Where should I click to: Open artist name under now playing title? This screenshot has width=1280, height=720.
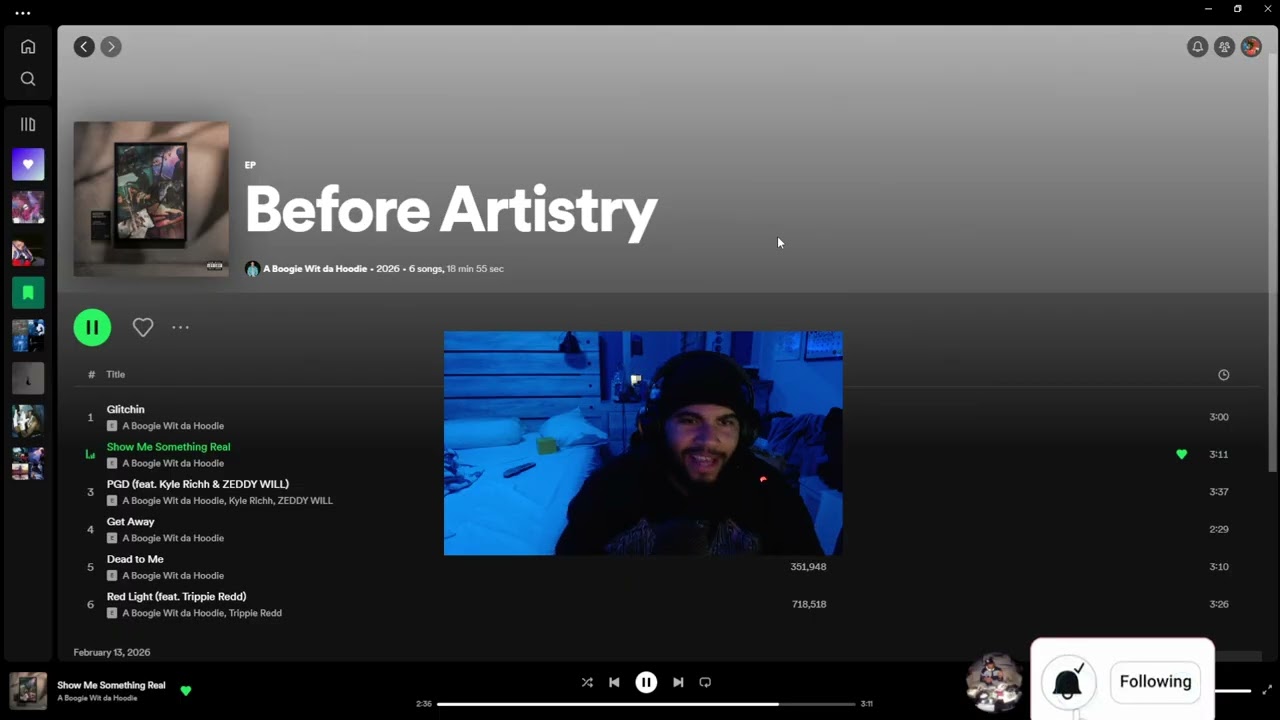[97, 698]
